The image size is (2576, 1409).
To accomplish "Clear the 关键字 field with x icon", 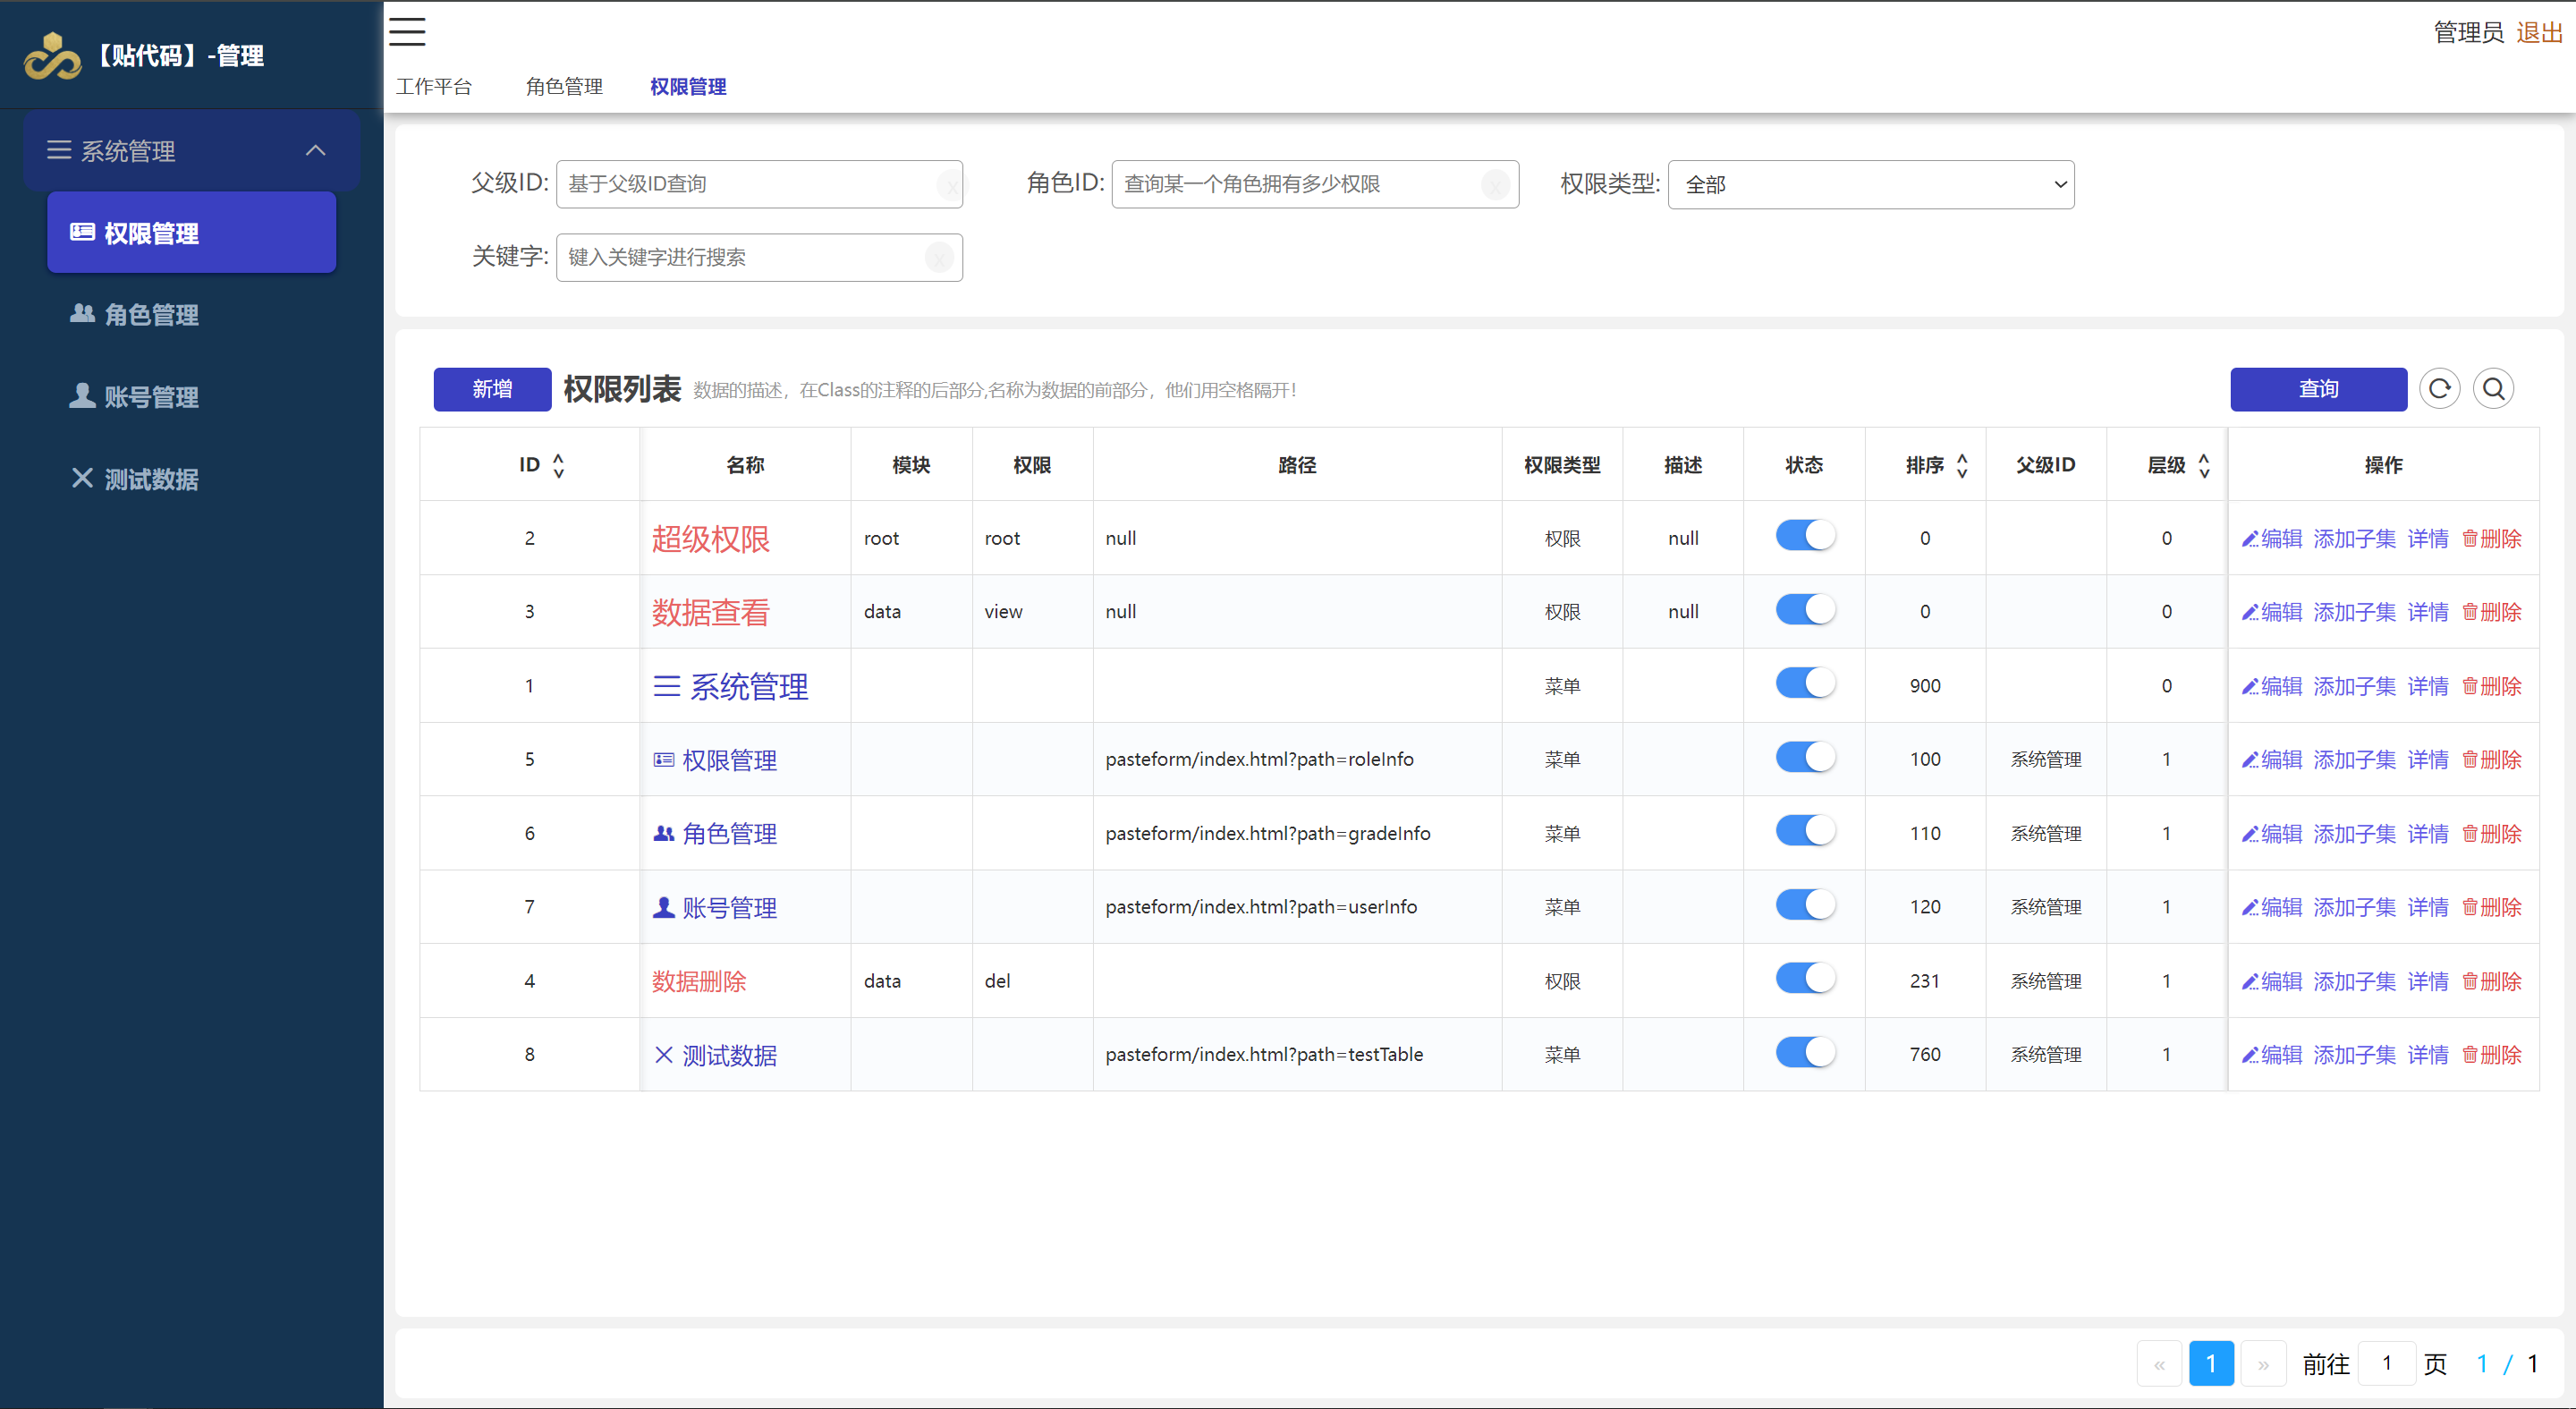I will pyautogui.click(x=938, y=258).
